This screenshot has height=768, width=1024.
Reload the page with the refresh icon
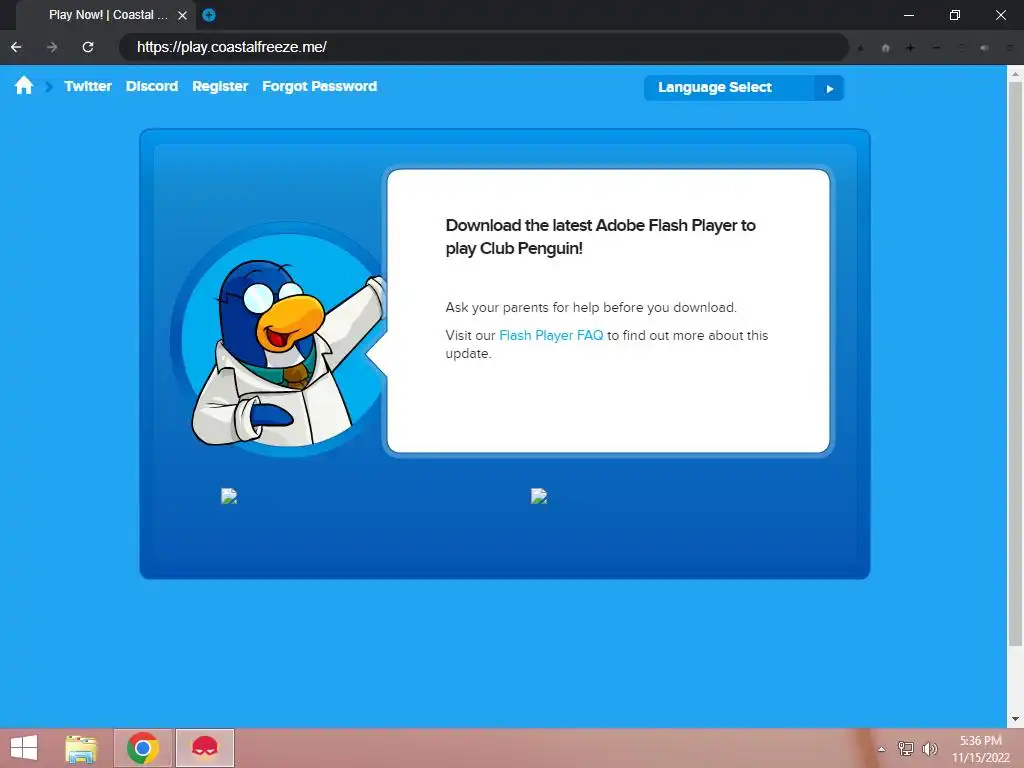[88, 47]
